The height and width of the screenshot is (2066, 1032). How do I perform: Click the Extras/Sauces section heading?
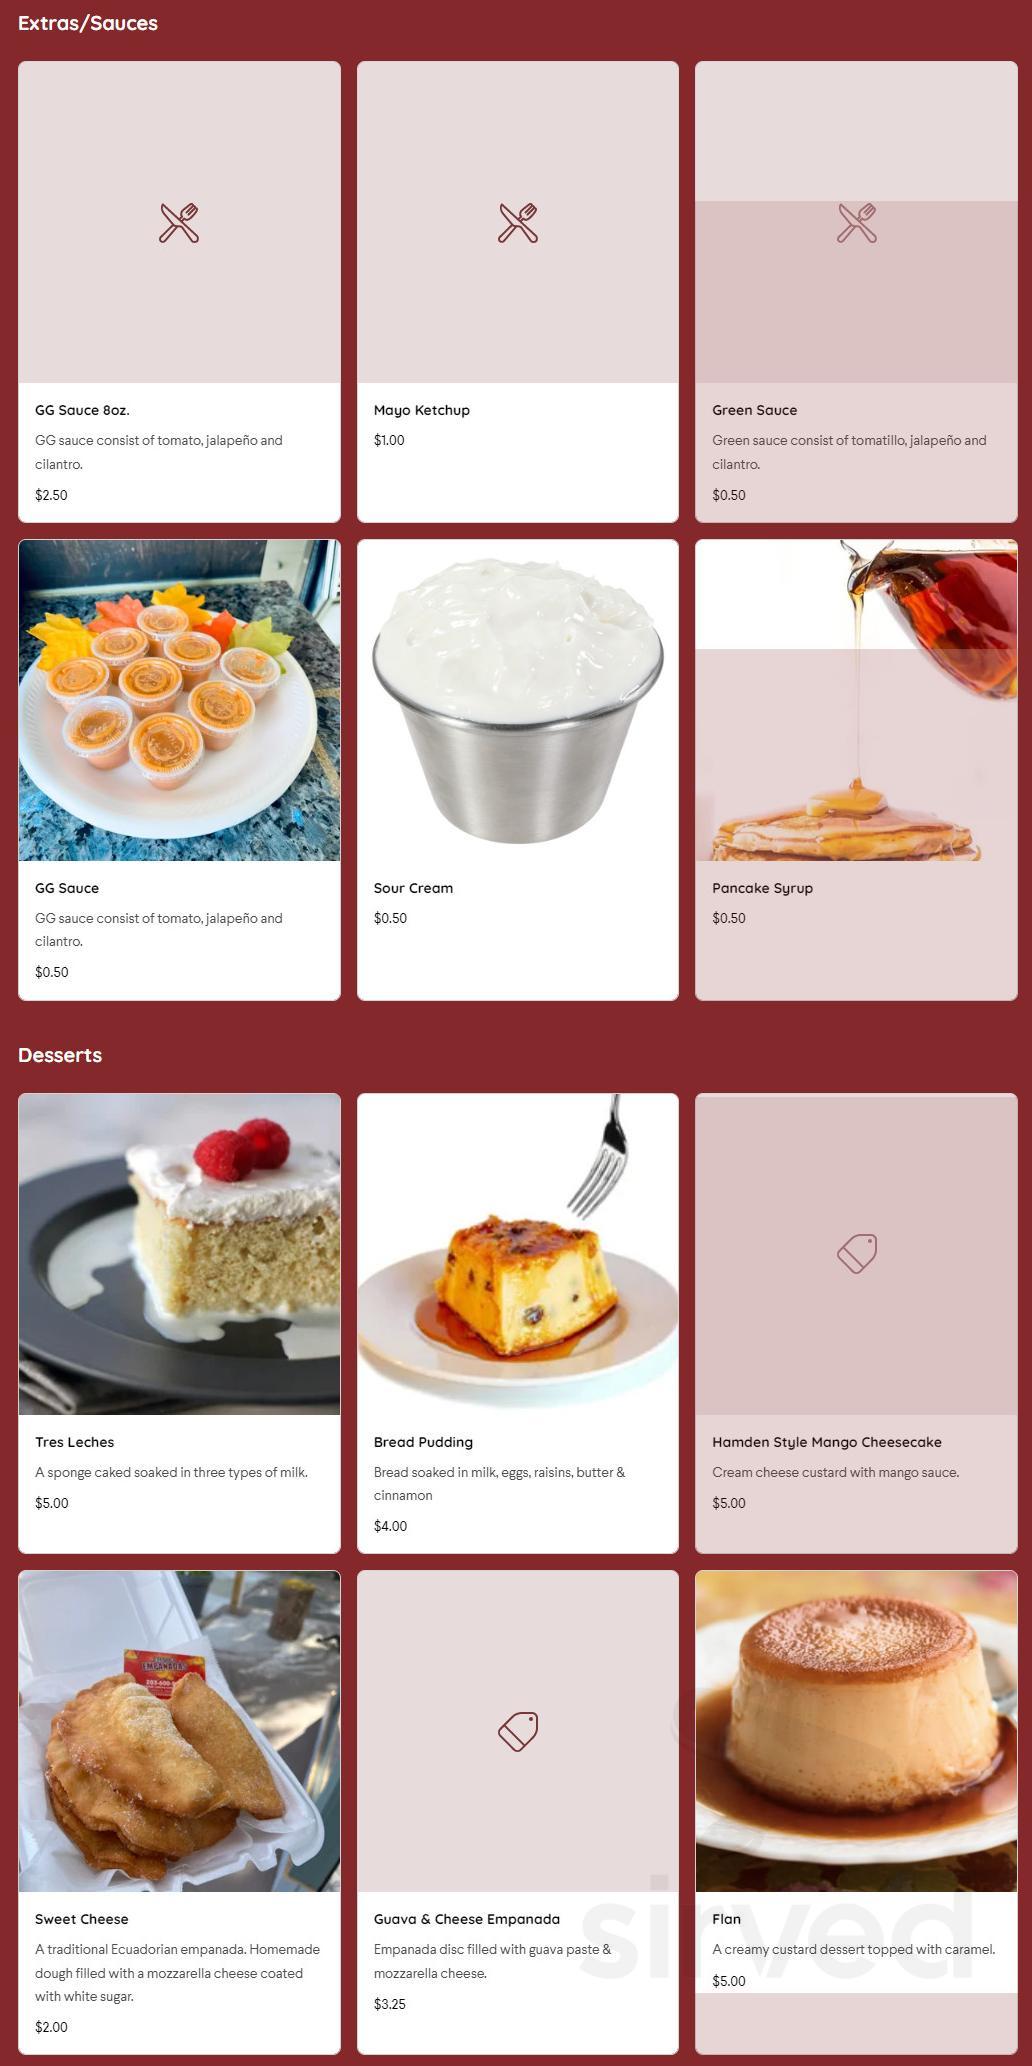pos(88,23)
